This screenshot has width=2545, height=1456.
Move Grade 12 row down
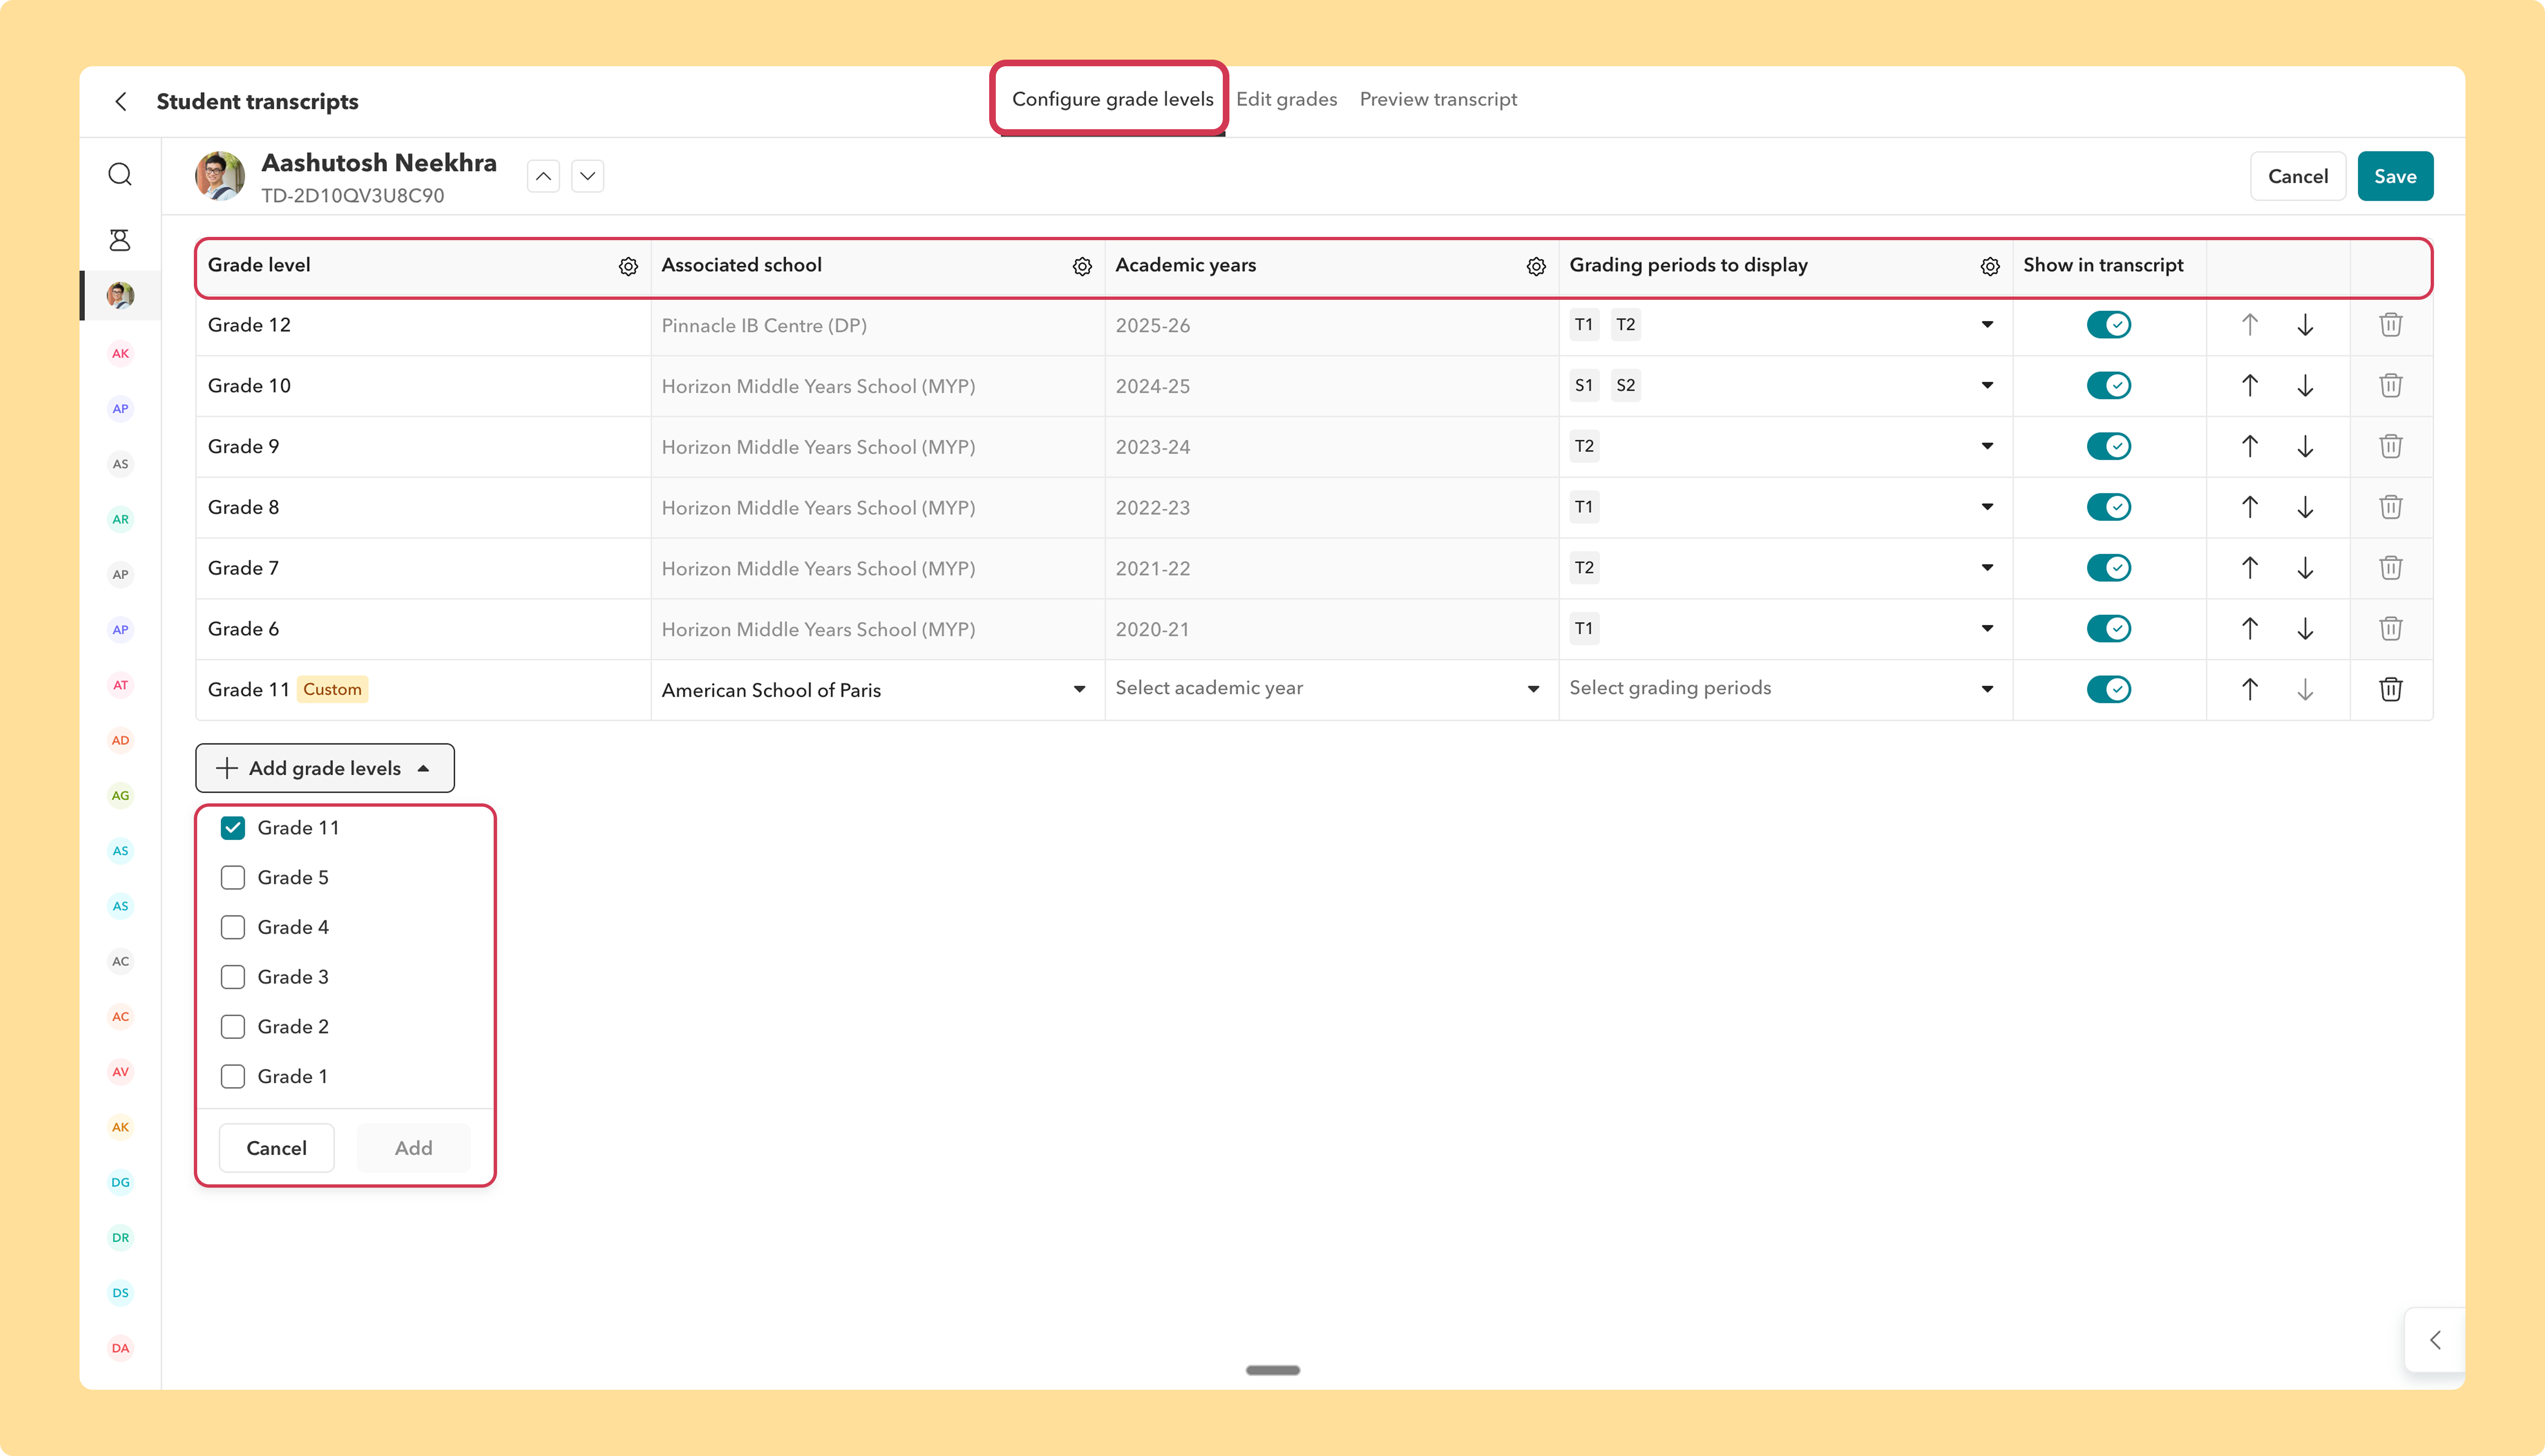point(2305,325)
